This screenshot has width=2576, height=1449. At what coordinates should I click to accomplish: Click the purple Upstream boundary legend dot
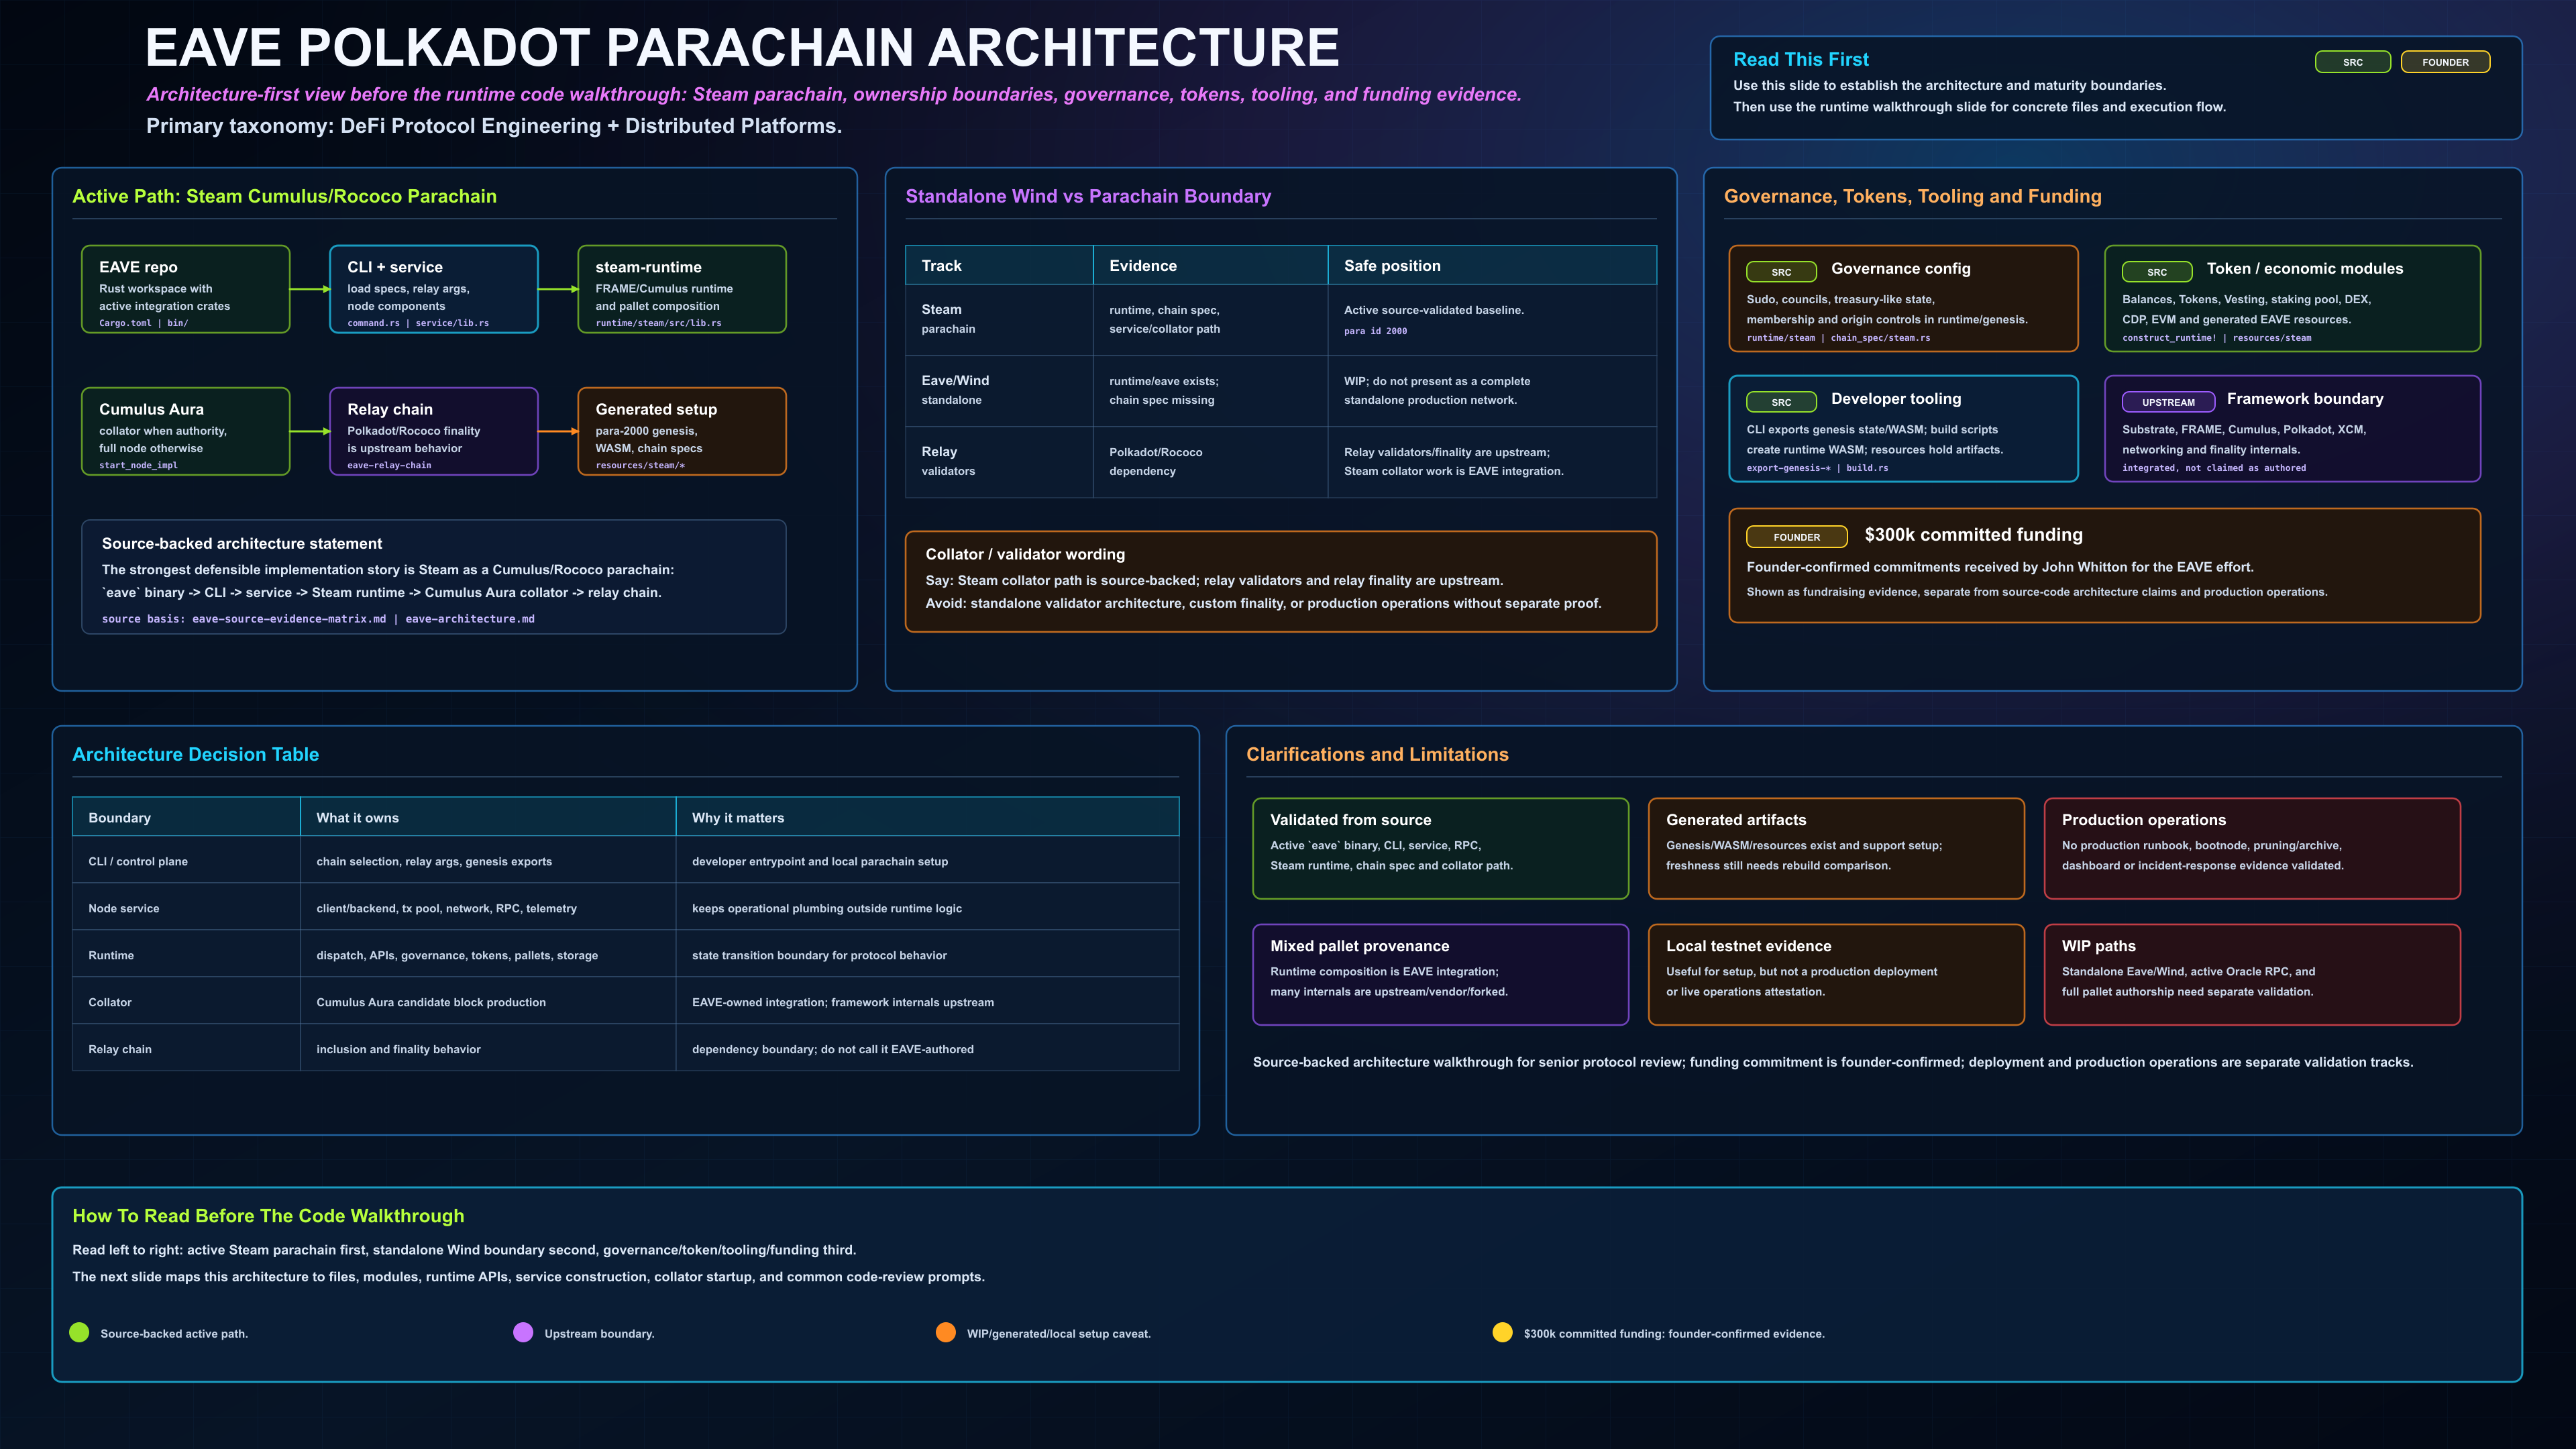[x=523, y=1332]
